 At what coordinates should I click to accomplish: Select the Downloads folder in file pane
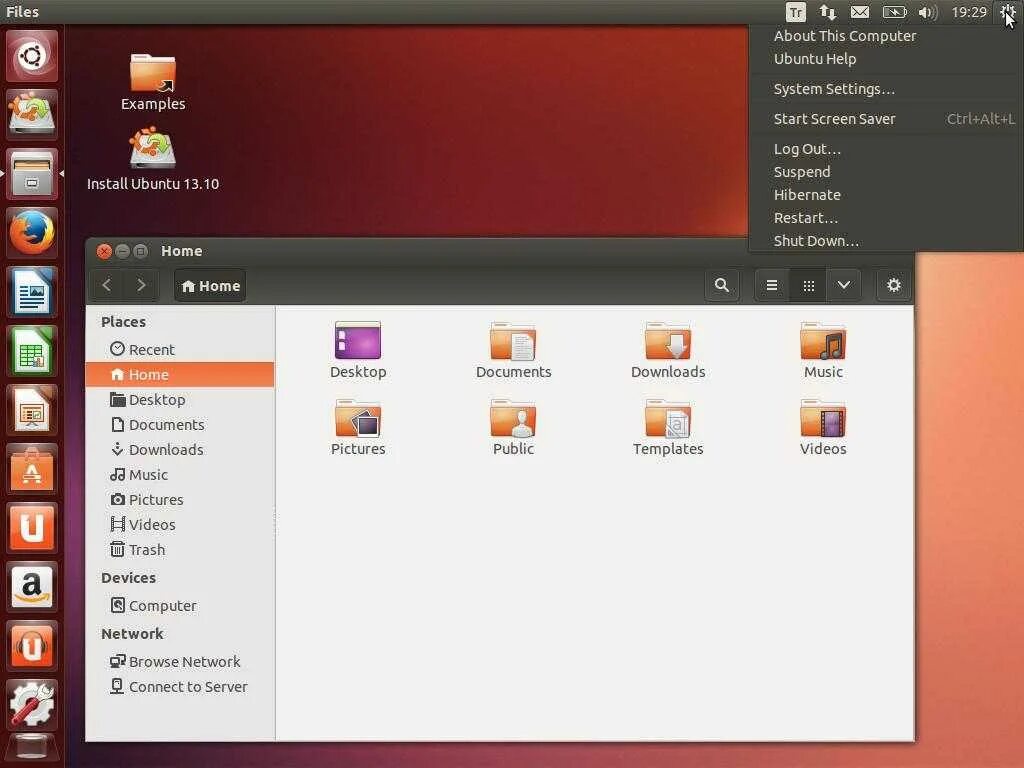(x=668, y=350)
